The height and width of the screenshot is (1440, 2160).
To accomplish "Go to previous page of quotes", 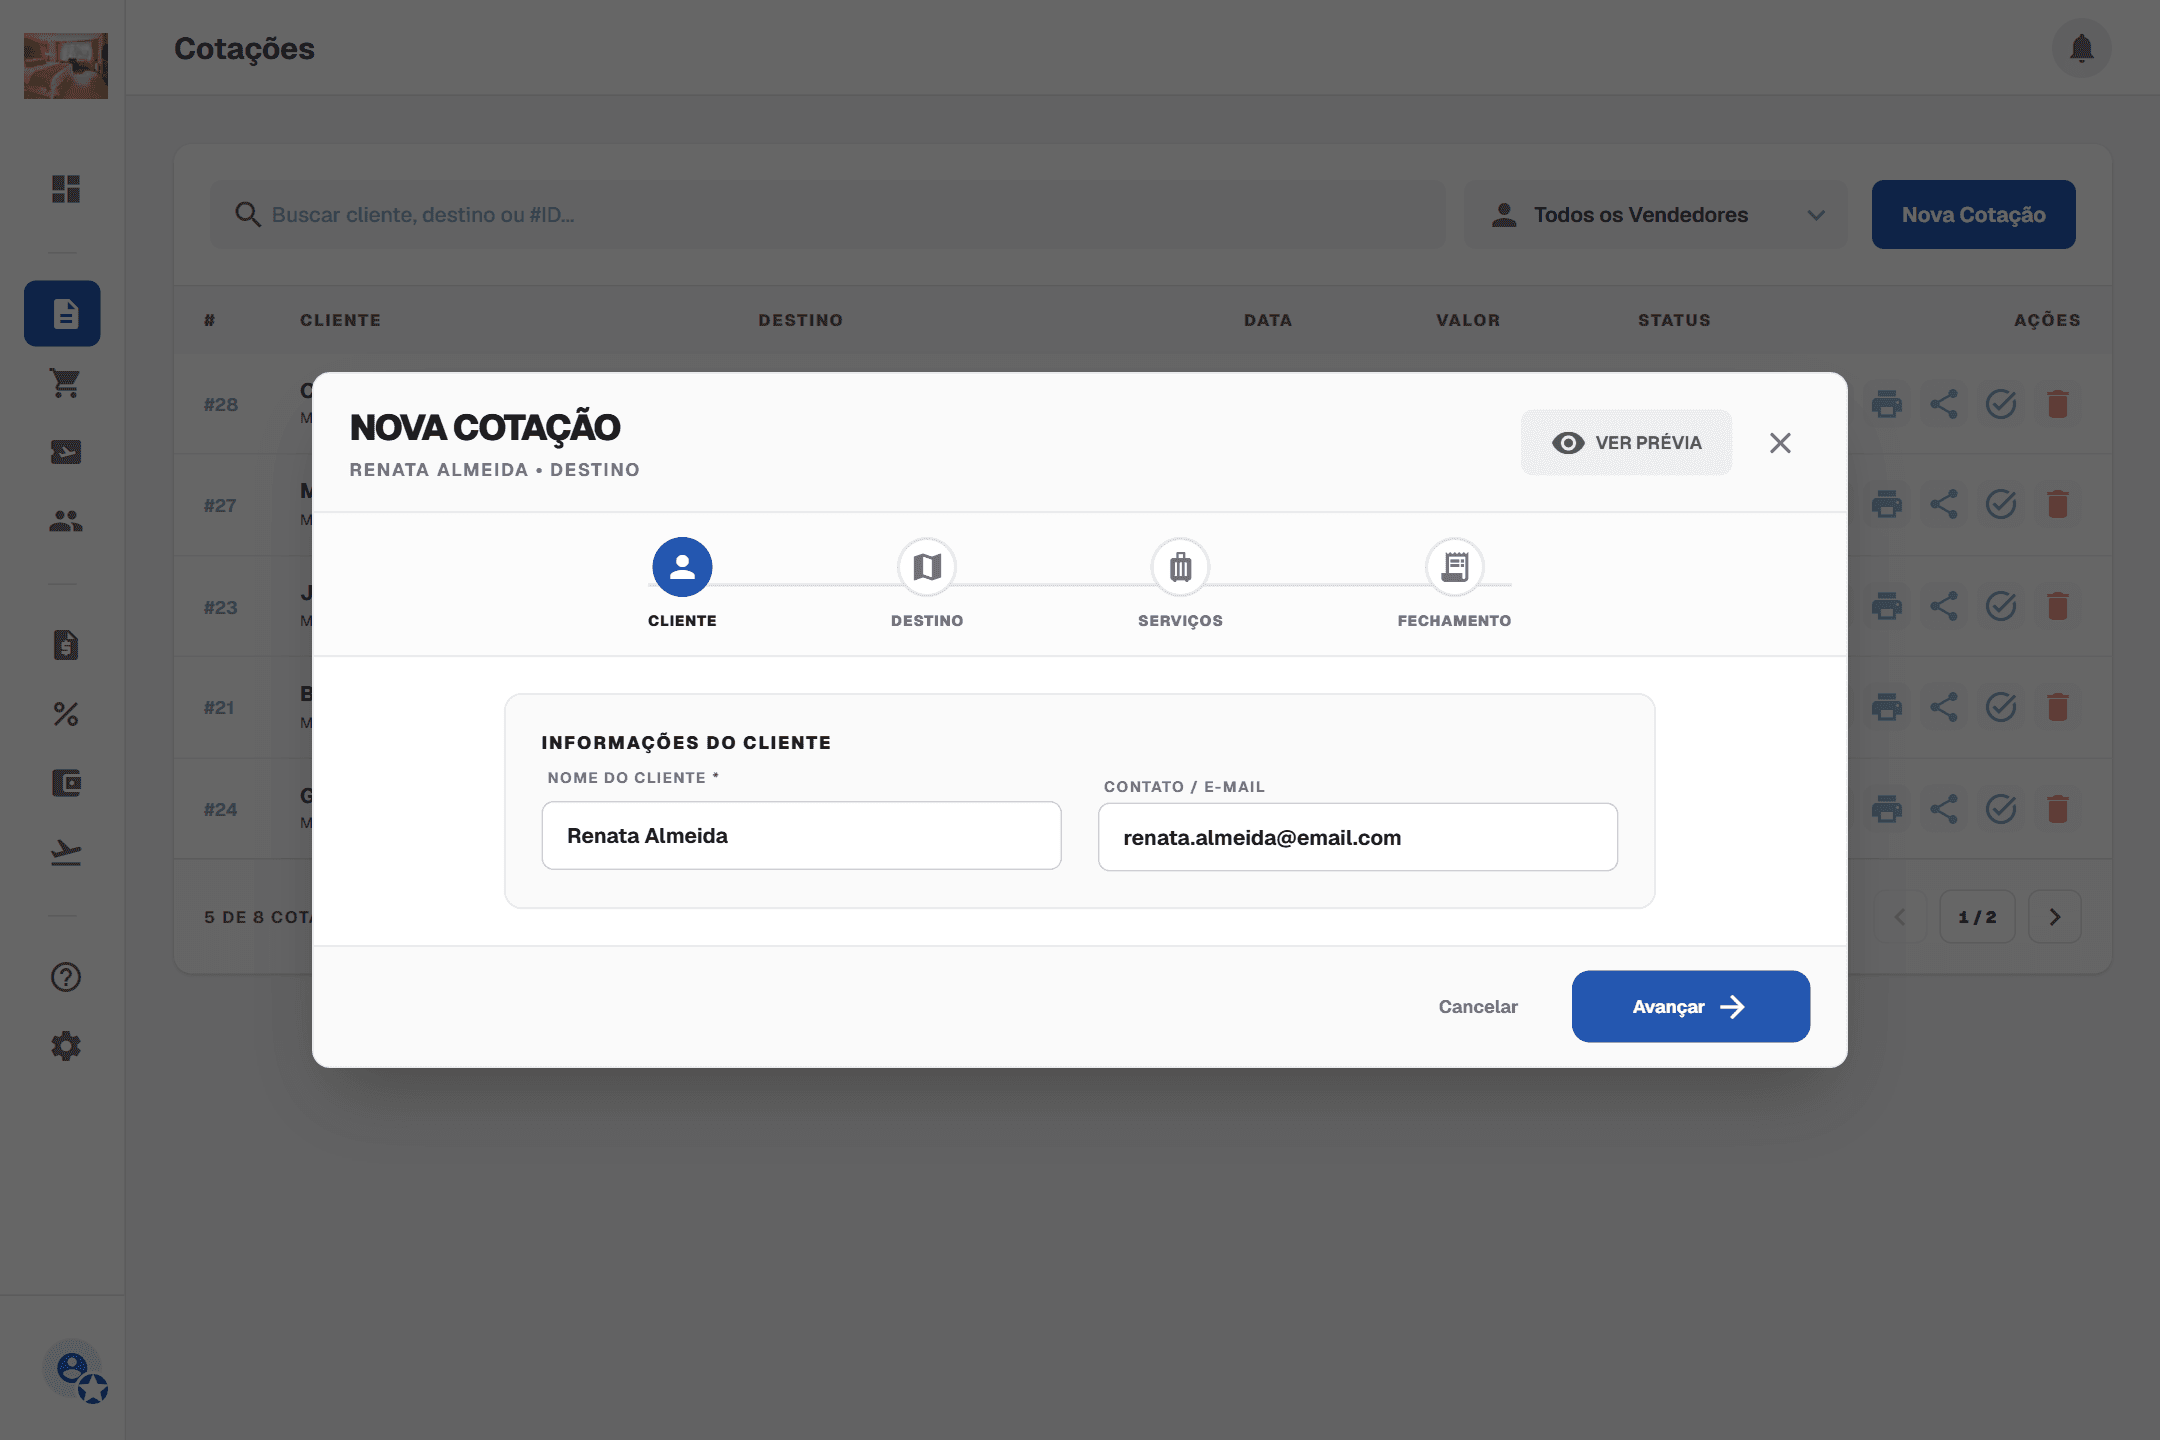I will (1900, 917).
